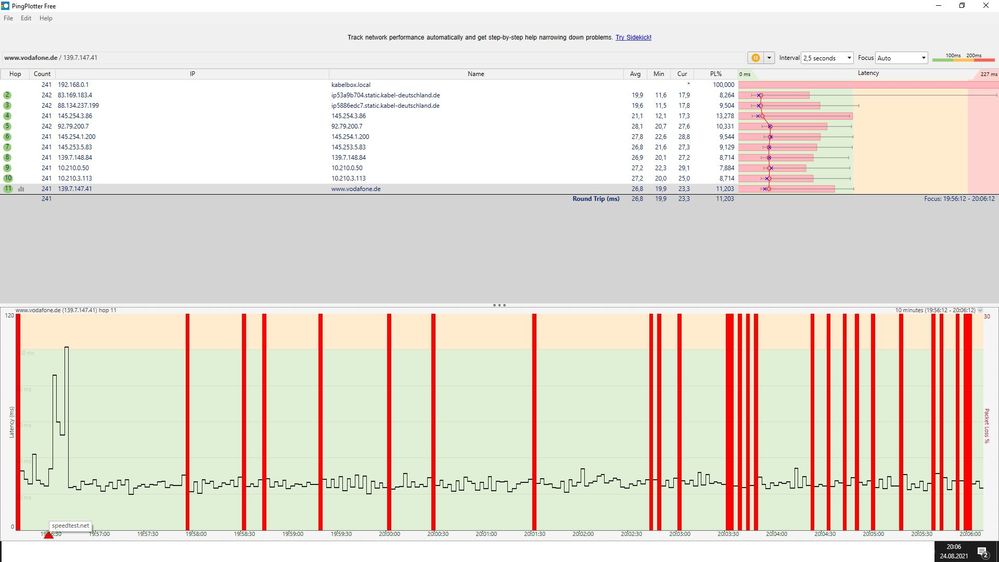Open the dropdown arrow beside the pause button

(769, 58)
